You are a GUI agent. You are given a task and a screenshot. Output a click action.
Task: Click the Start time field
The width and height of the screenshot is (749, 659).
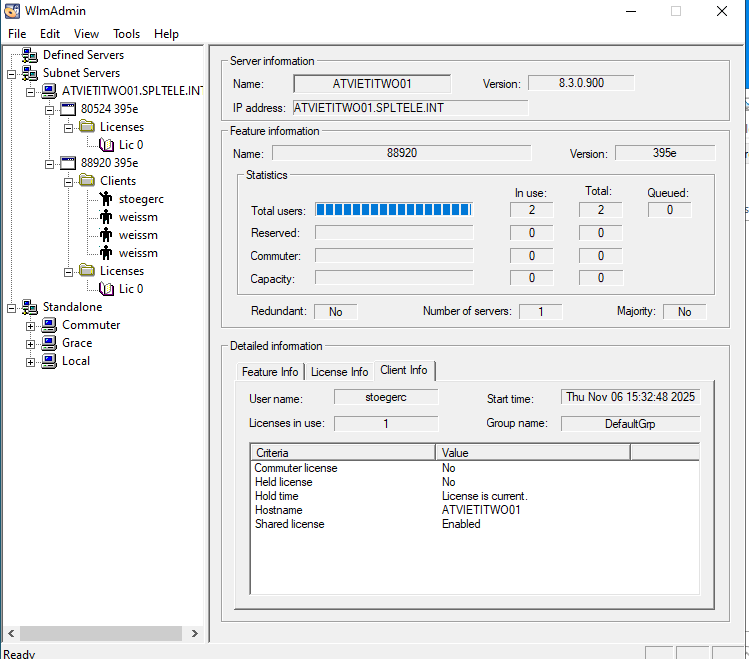[x=631, y=397]
